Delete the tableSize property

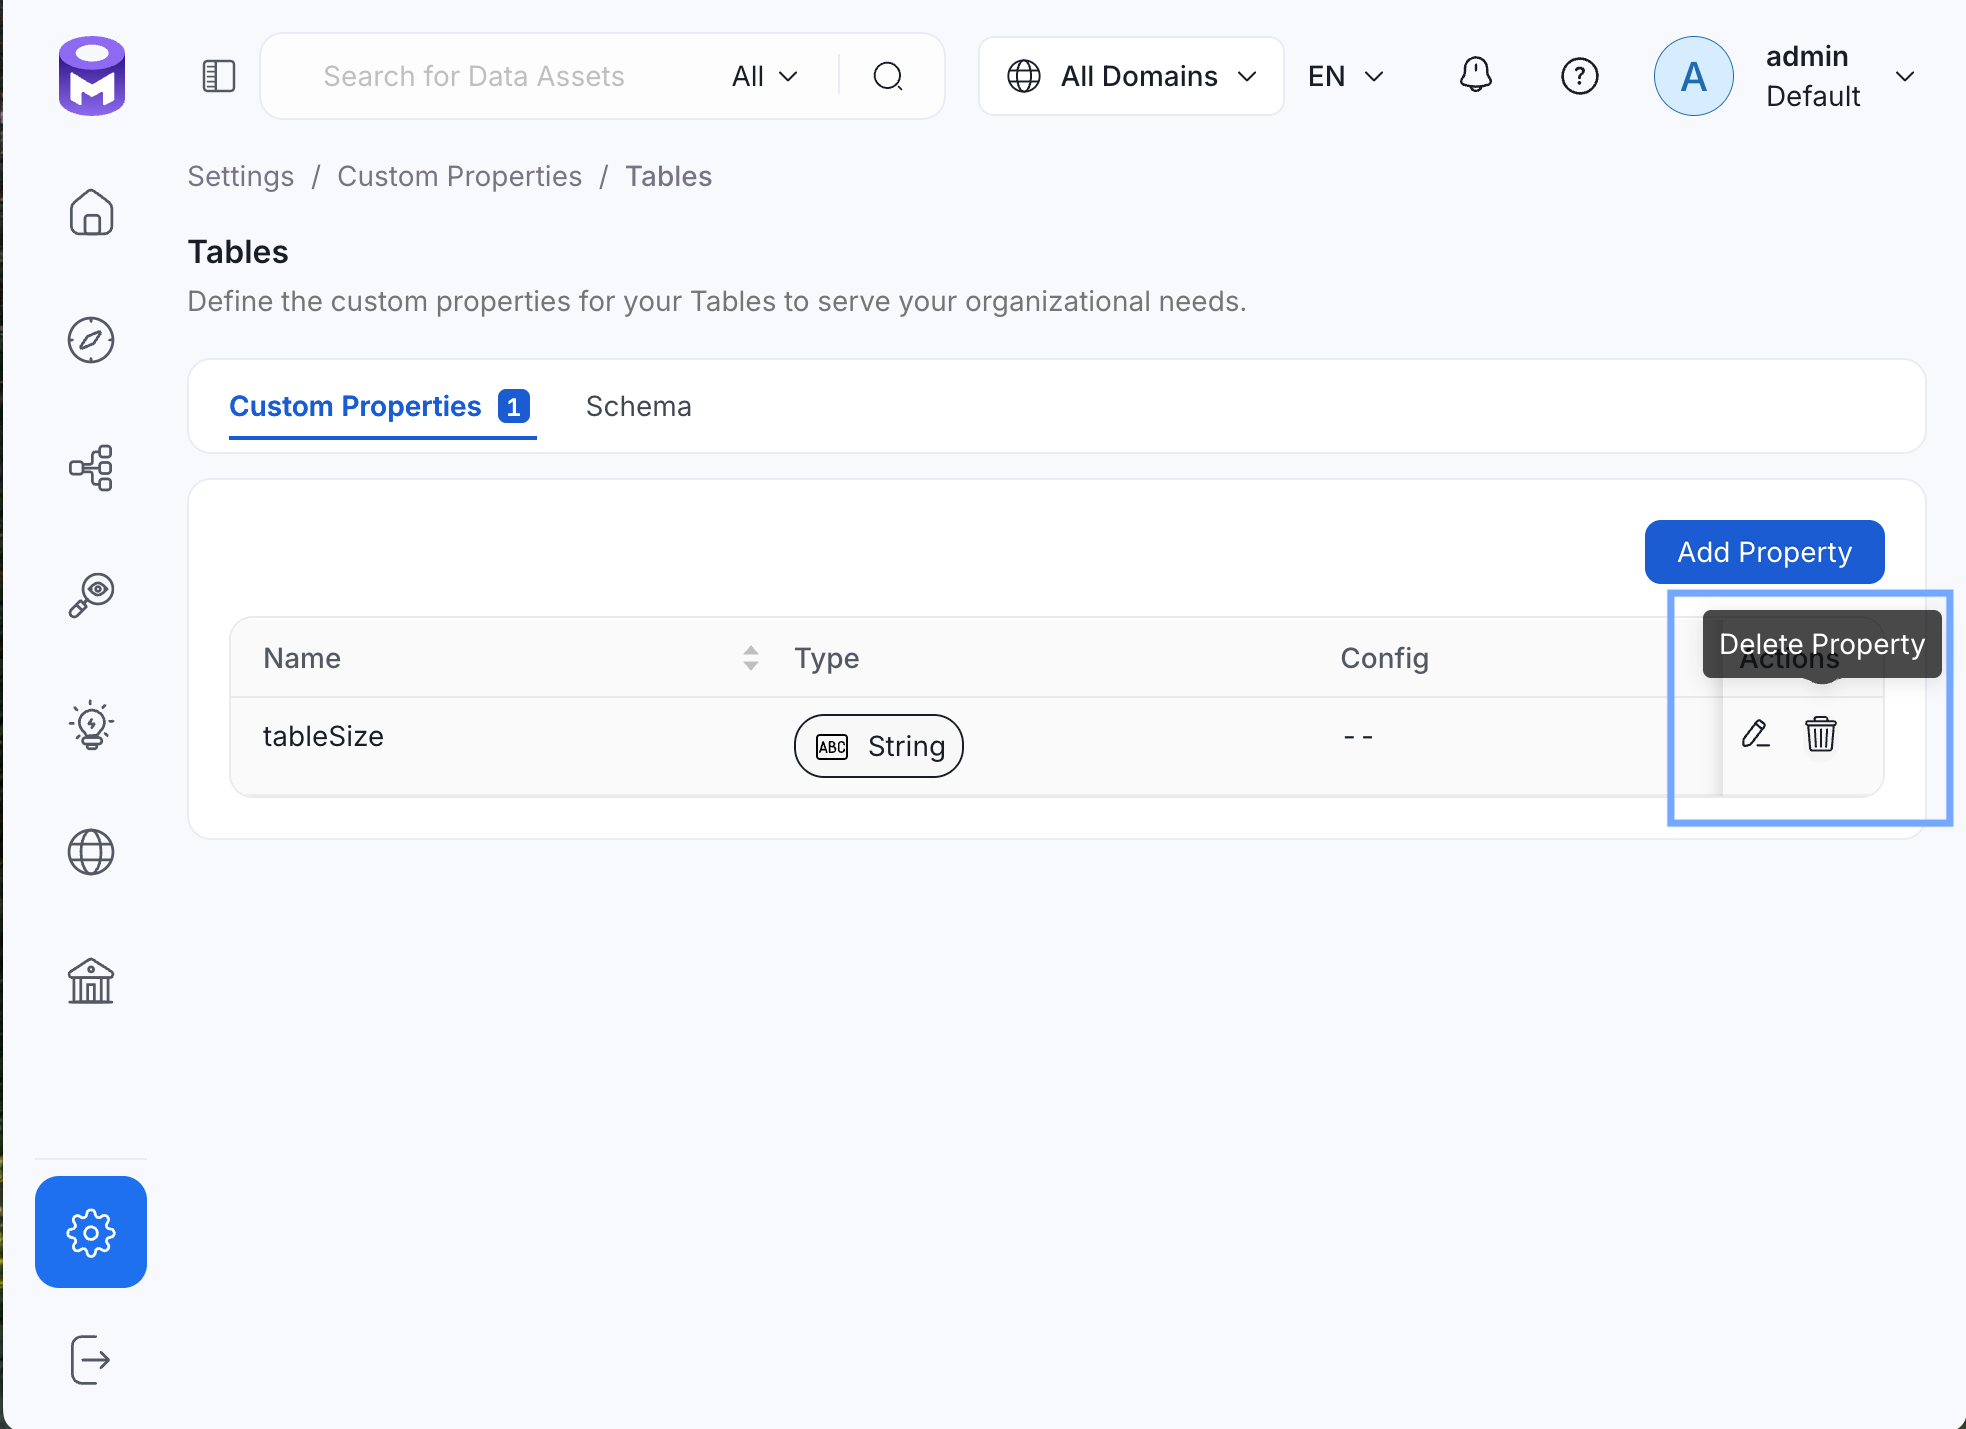click(x=1820, y=735)
